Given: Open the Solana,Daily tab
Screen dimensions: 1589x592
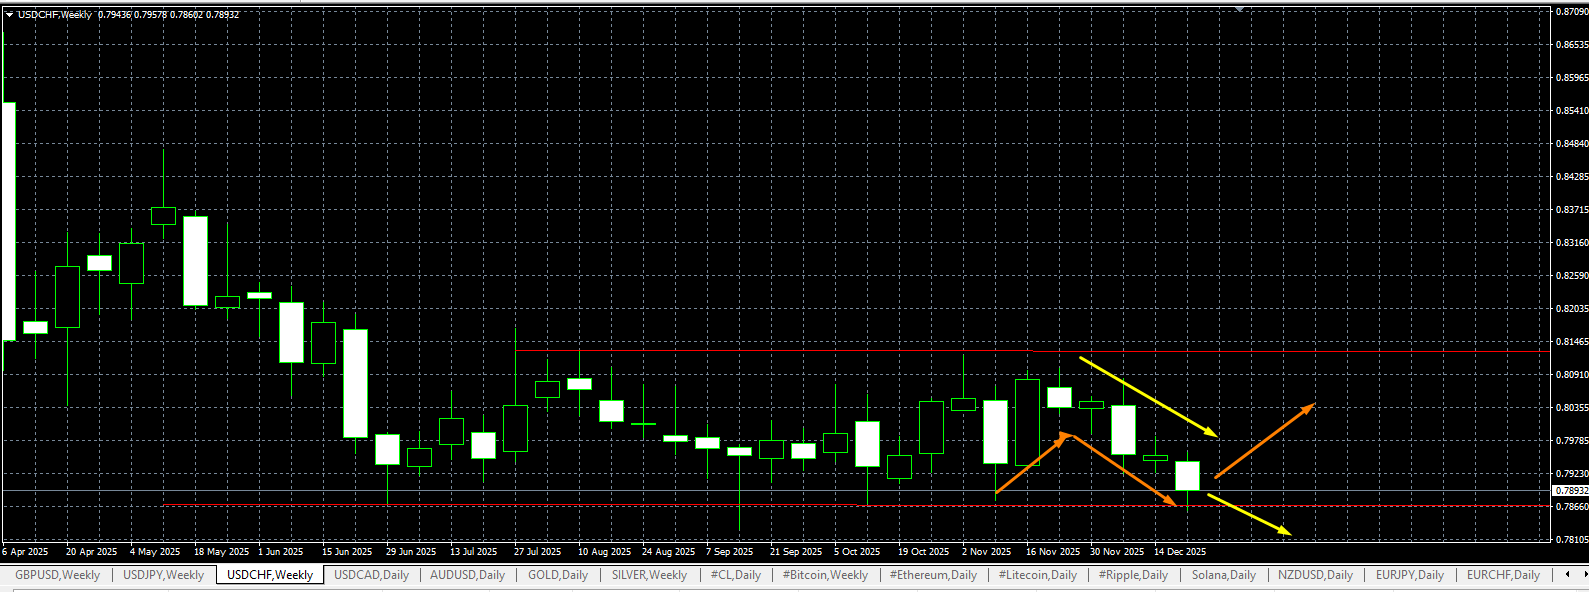Looking at the screenshot, I should [x=1224, y=575].
